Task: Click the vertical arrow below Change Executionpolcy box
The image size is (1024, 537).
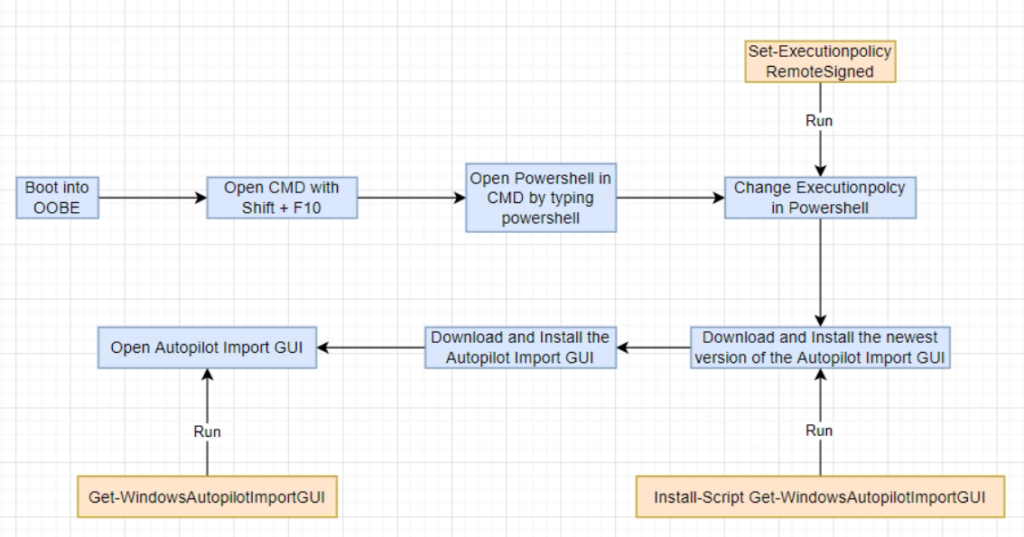Action: tap(820, 272)
